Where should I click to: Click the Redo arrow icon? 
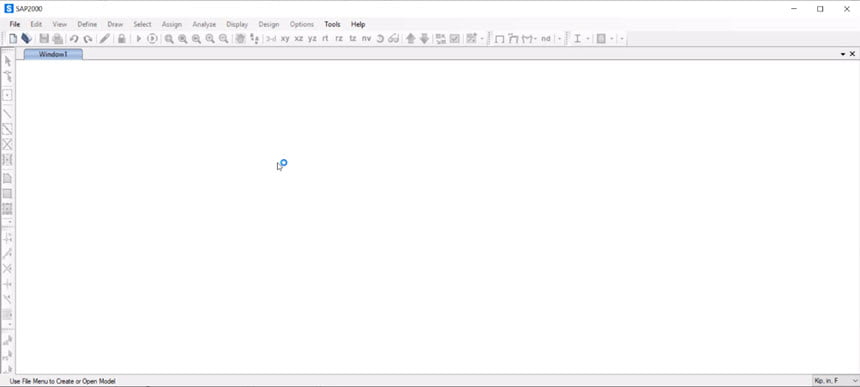click(x=88, y=39)
